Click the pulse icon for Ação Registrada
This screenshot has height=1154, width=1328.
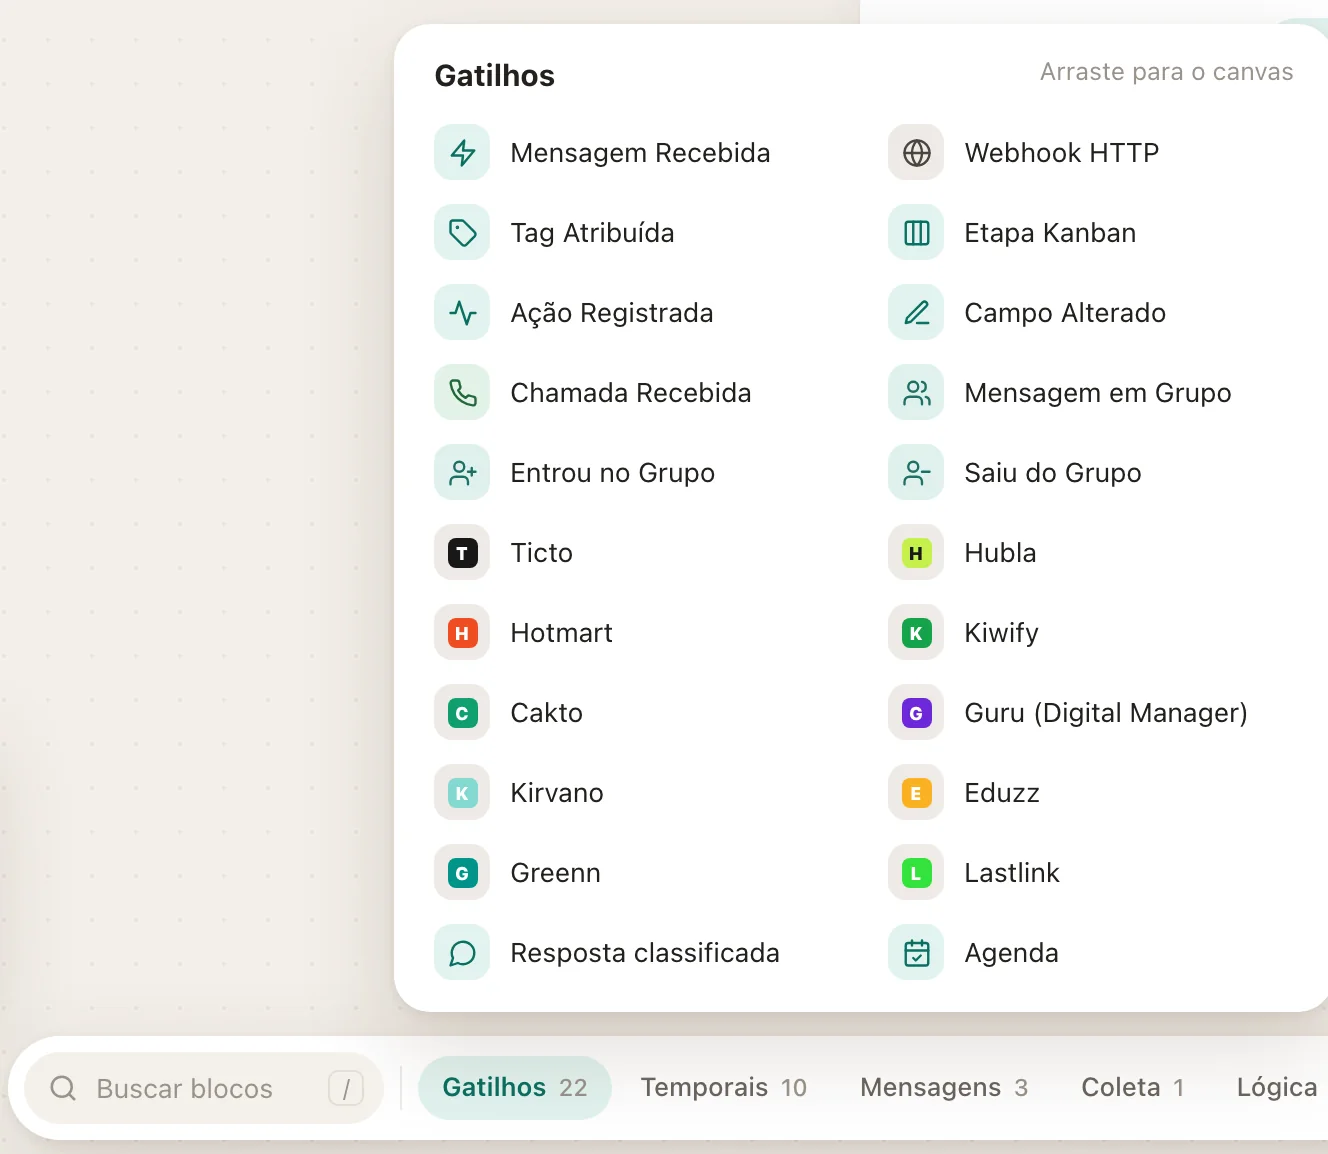[x=462, y=313]
